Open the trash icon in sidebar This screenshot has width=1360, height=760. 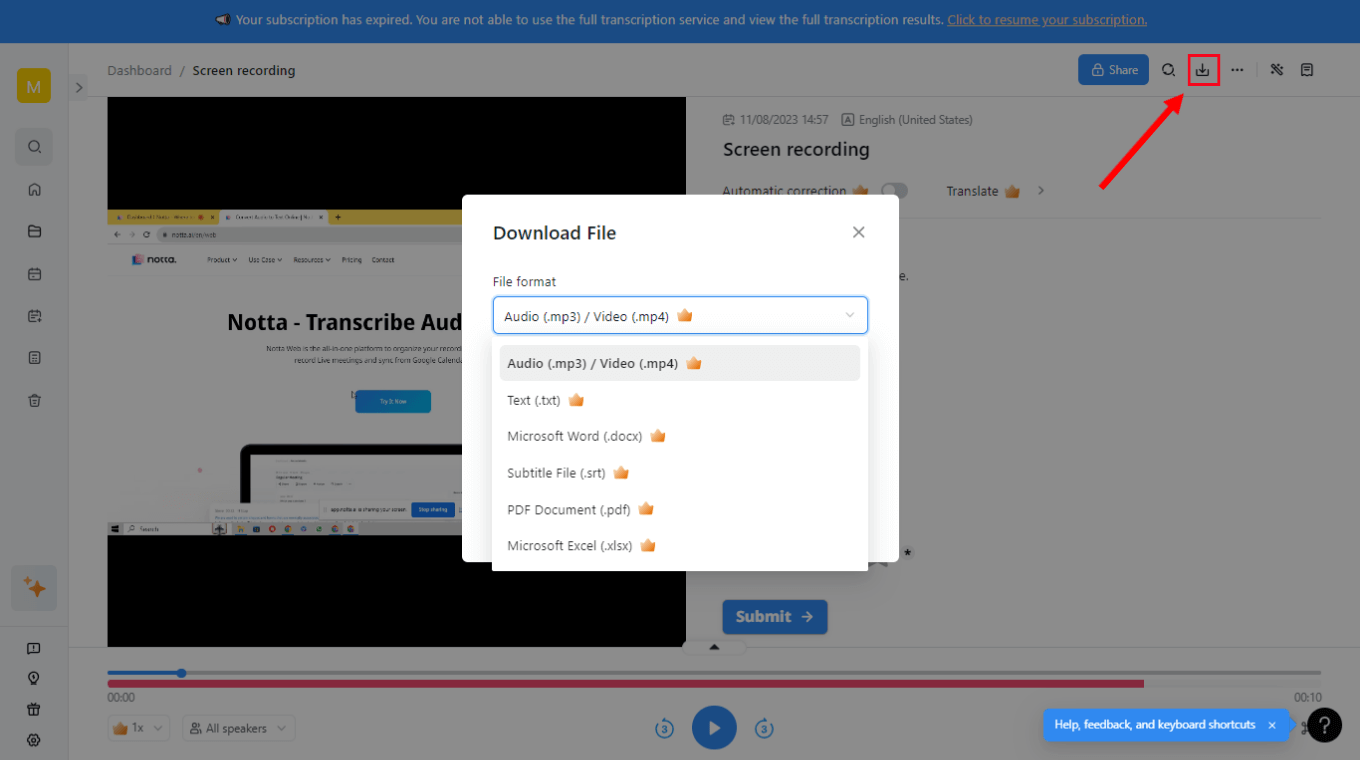tap(34, 400)
